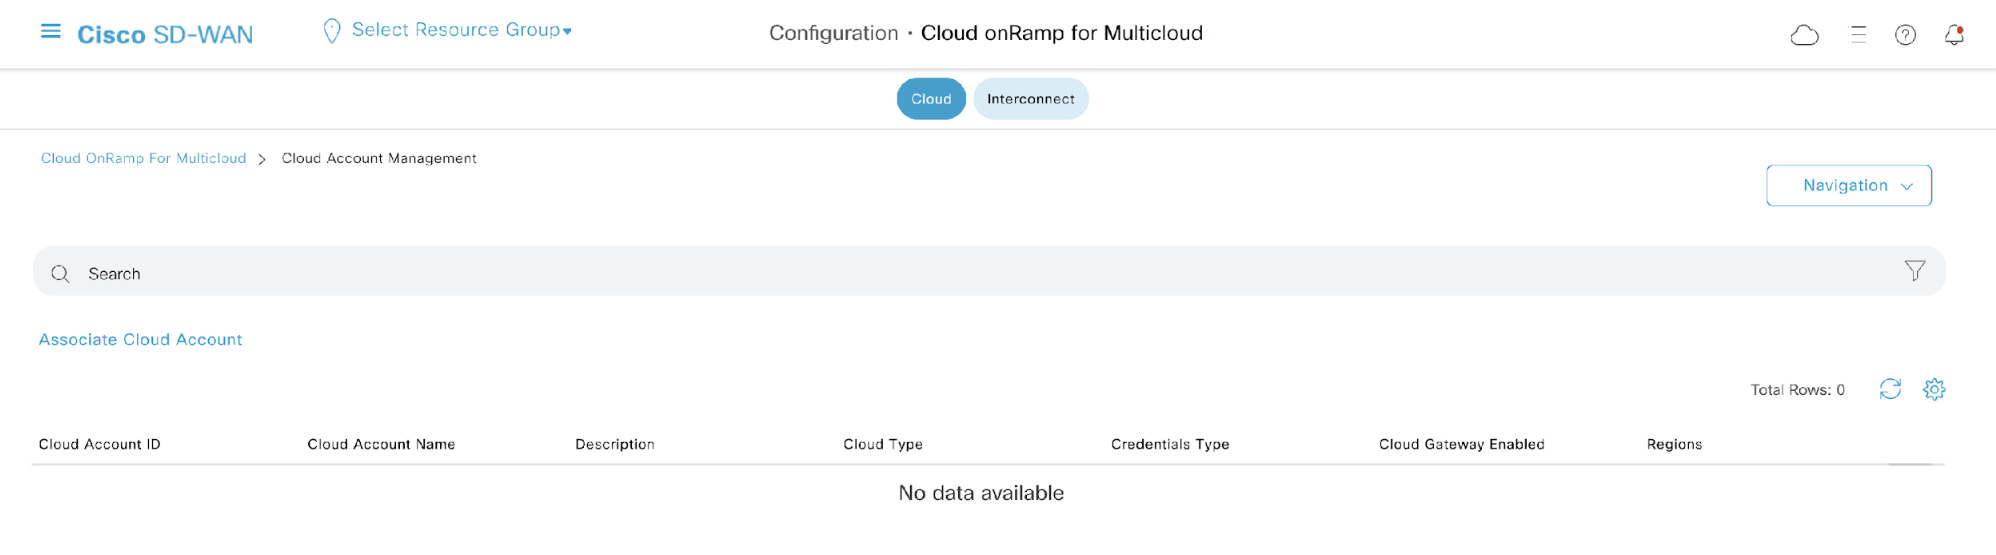The height and width of the screenshot is (555, 1996).
Task: Click the Cisco SD-WAN logo
Action: click(x=165, y=35)
